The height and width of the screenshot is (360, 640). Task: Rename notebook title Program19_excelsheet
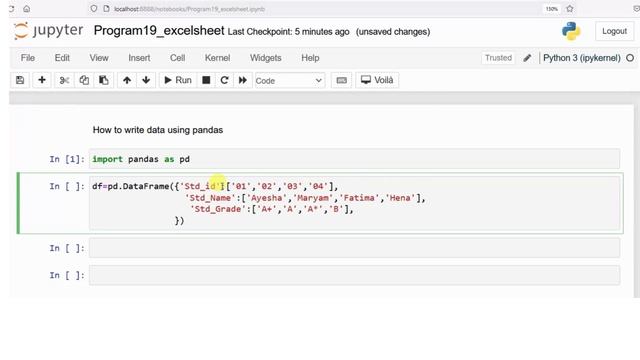tap(159, 31)
